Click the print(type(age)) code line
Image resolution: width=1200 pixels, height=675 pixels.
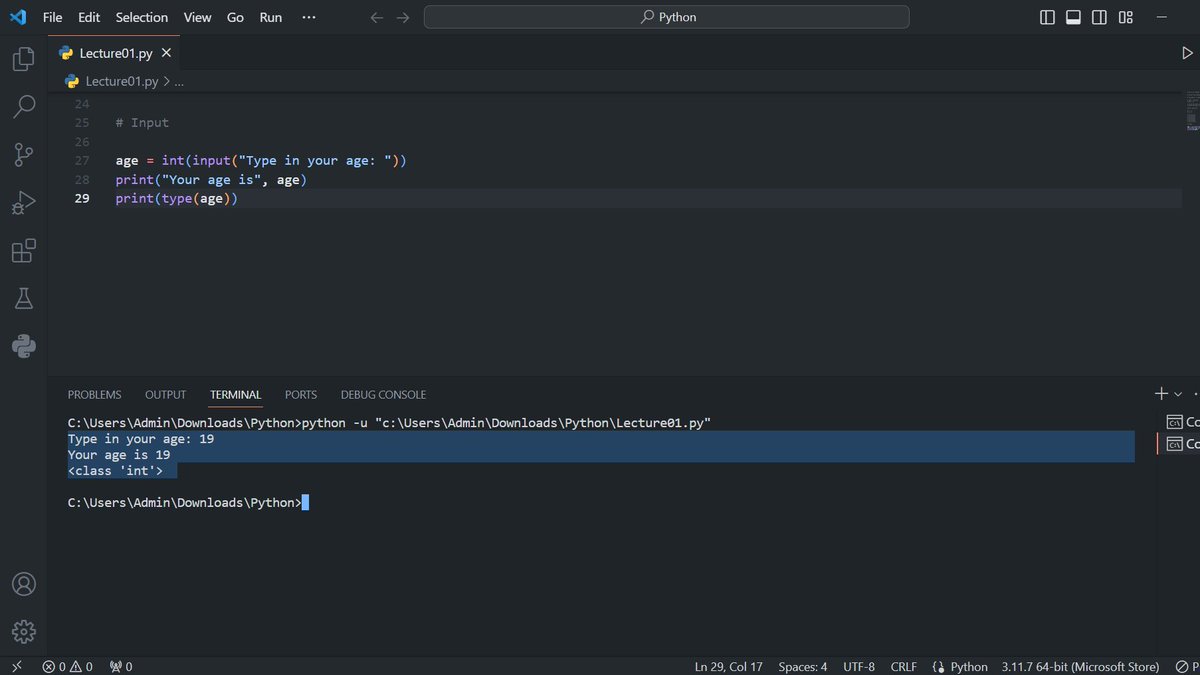(177, 198)
